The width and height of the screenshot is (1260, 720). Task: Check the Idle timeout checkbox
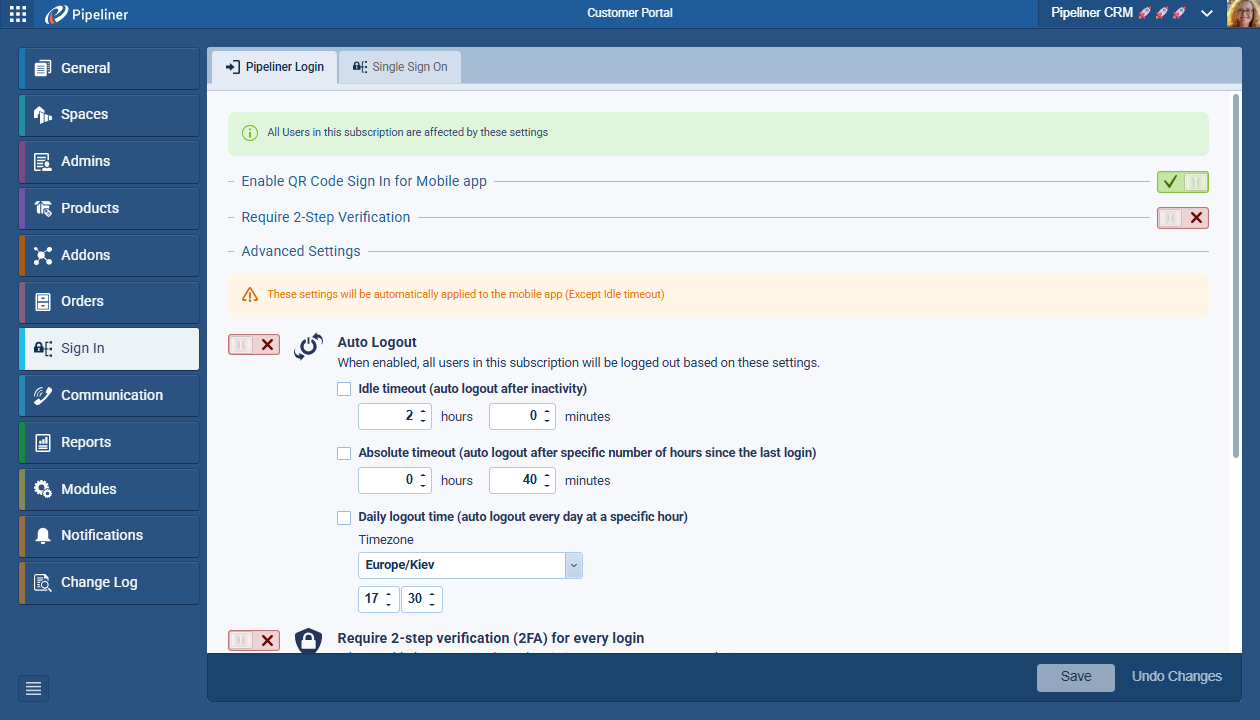[344, 389]
